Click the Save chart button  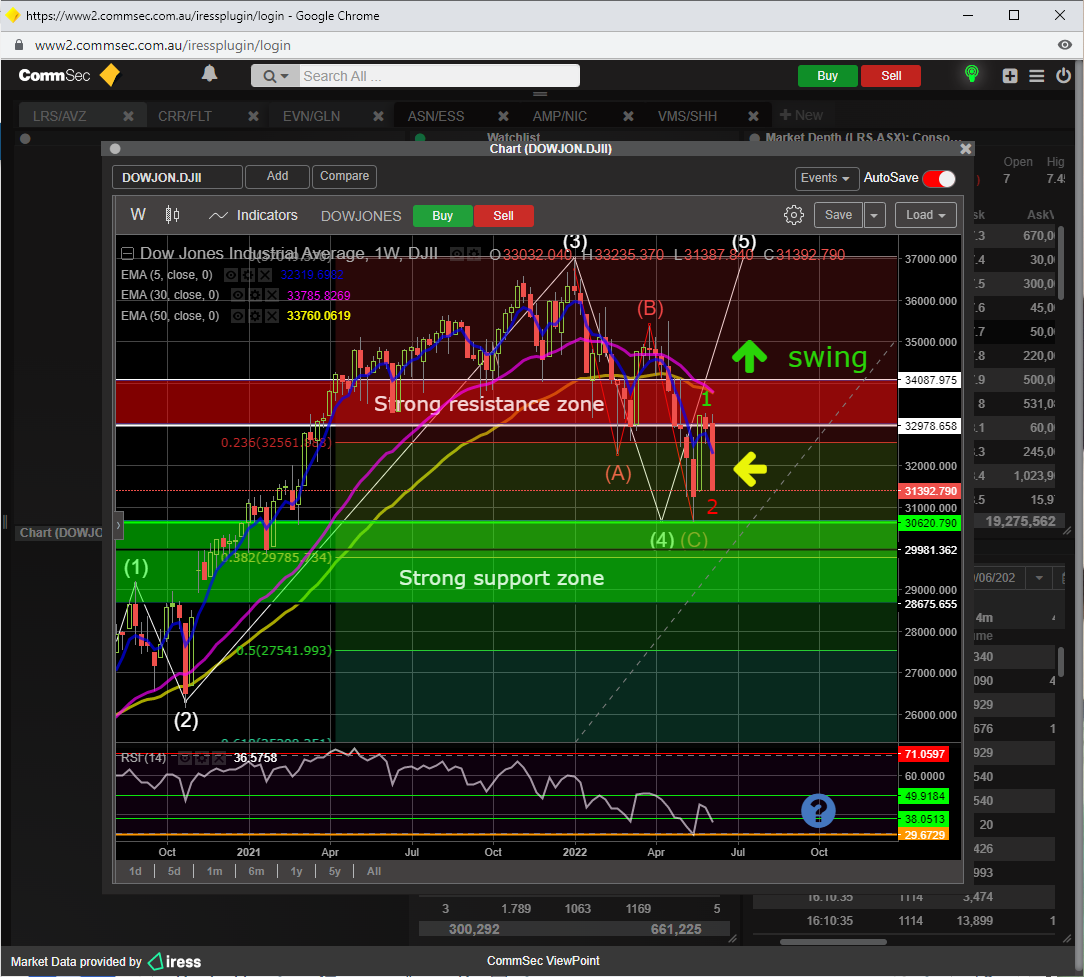[x=839, y=215]
